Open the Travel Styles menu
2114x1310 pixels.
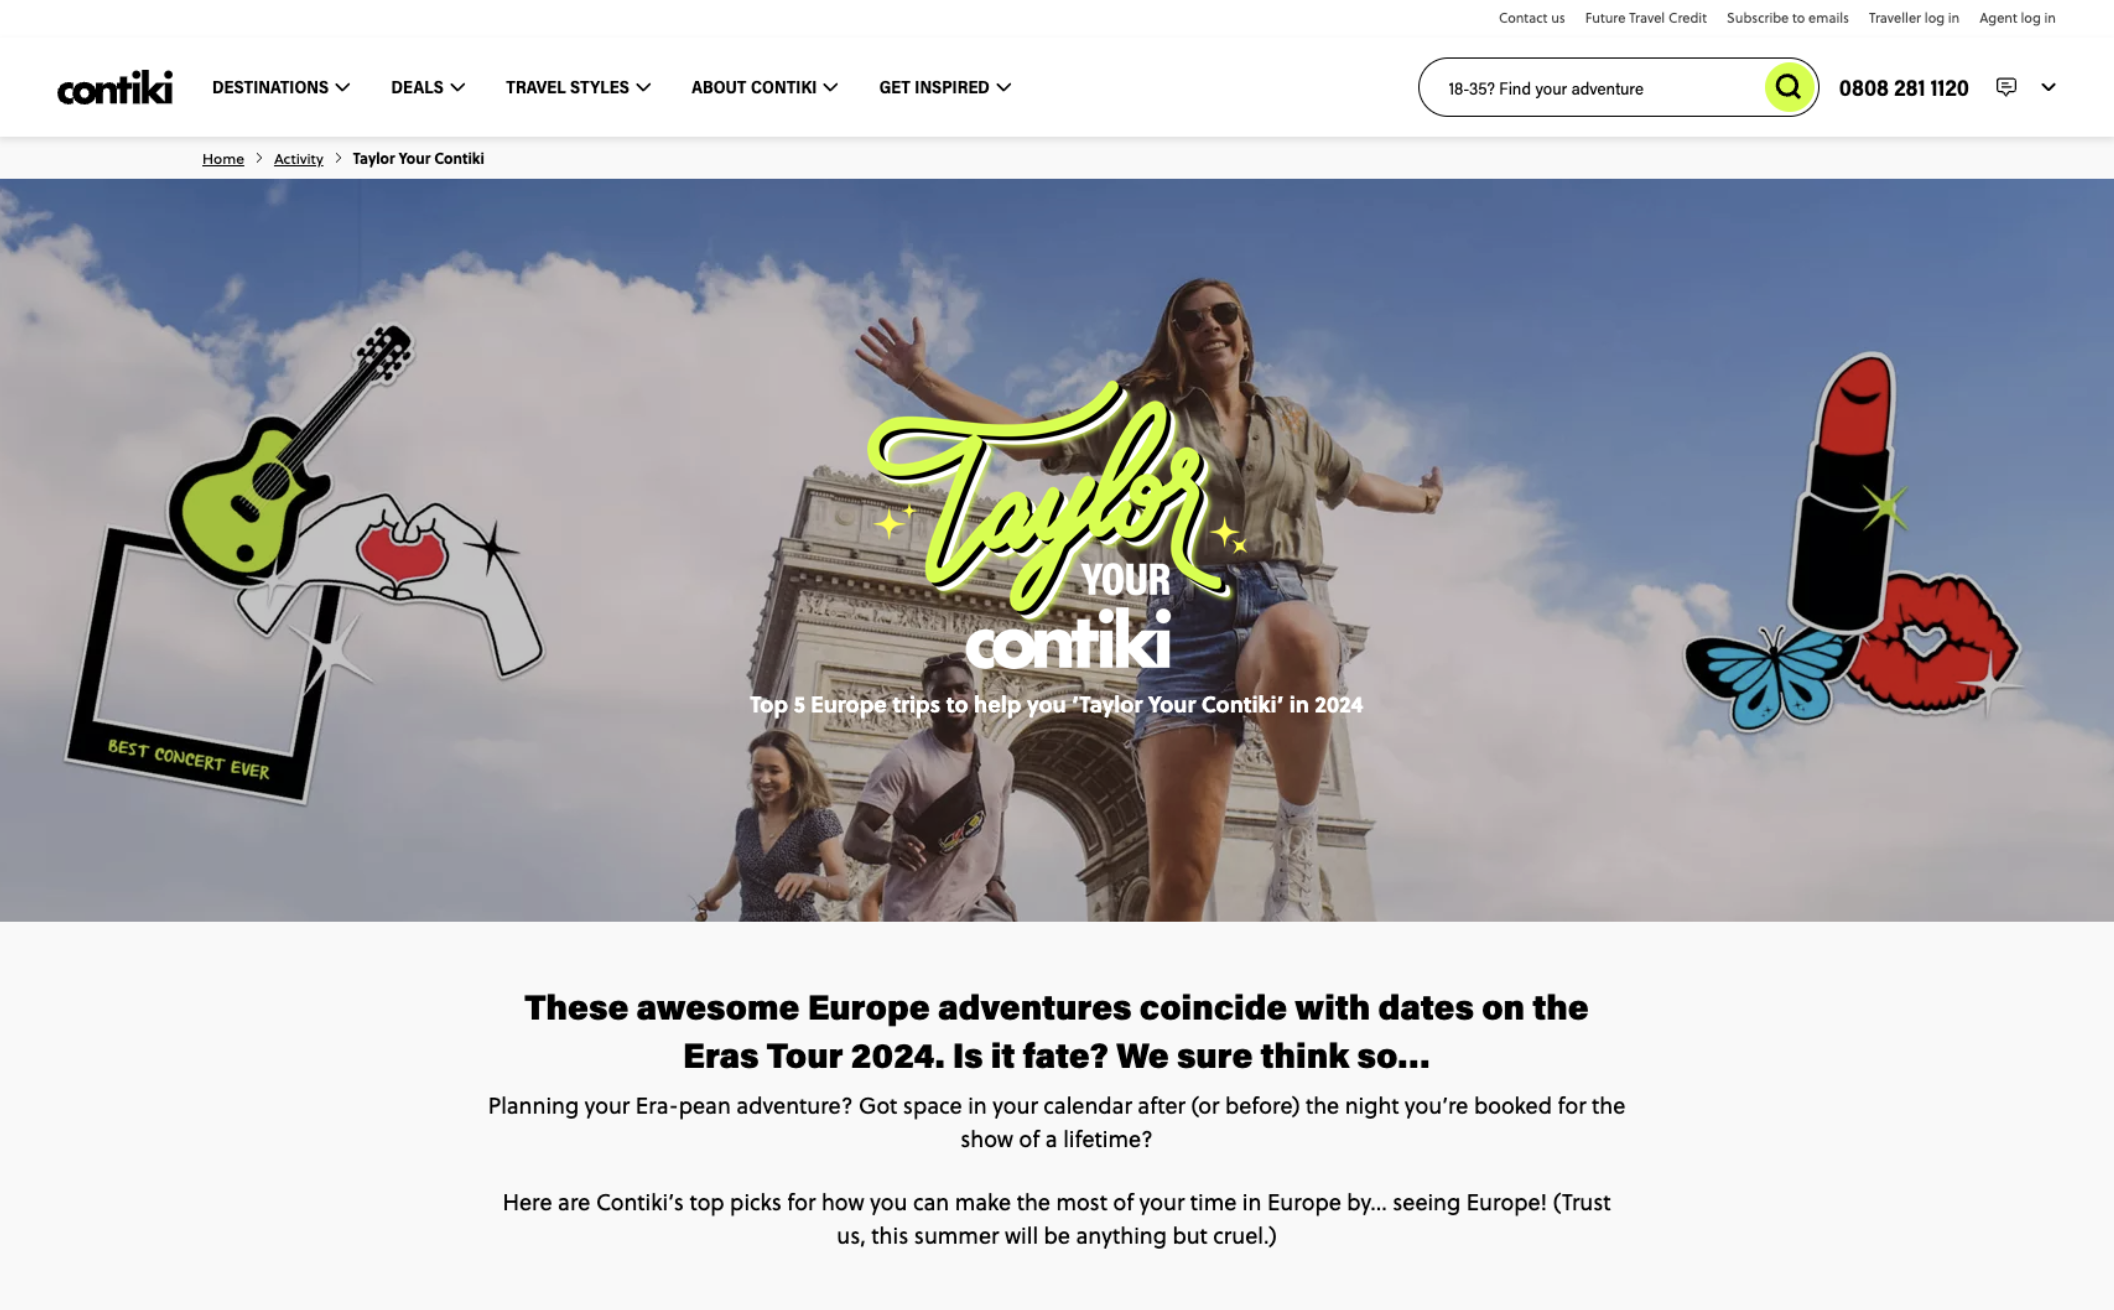(578, 87)
